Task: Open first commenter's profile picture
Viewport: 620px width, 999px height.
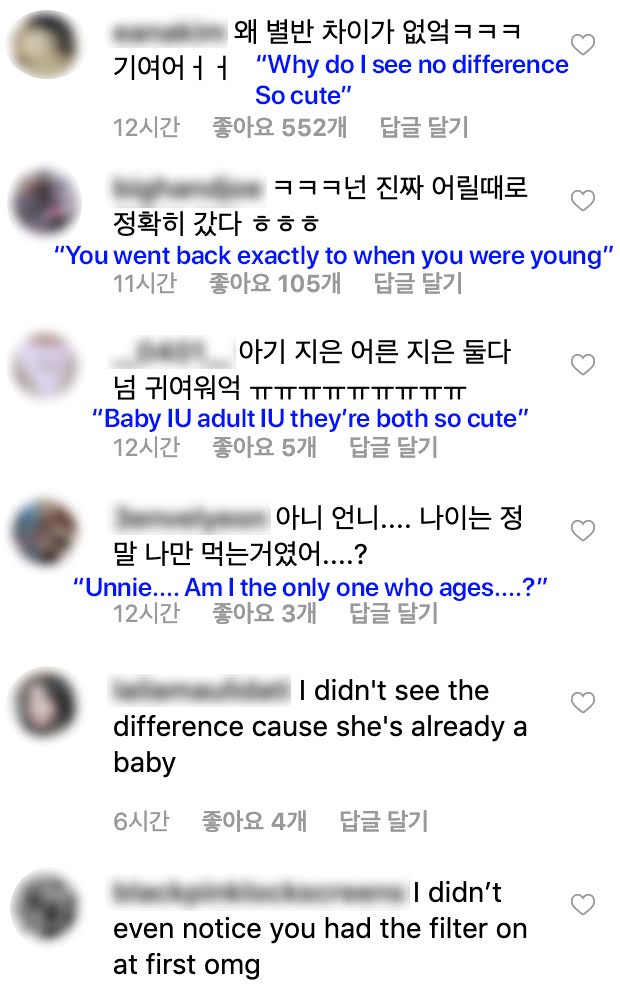Action: [45, 45]
